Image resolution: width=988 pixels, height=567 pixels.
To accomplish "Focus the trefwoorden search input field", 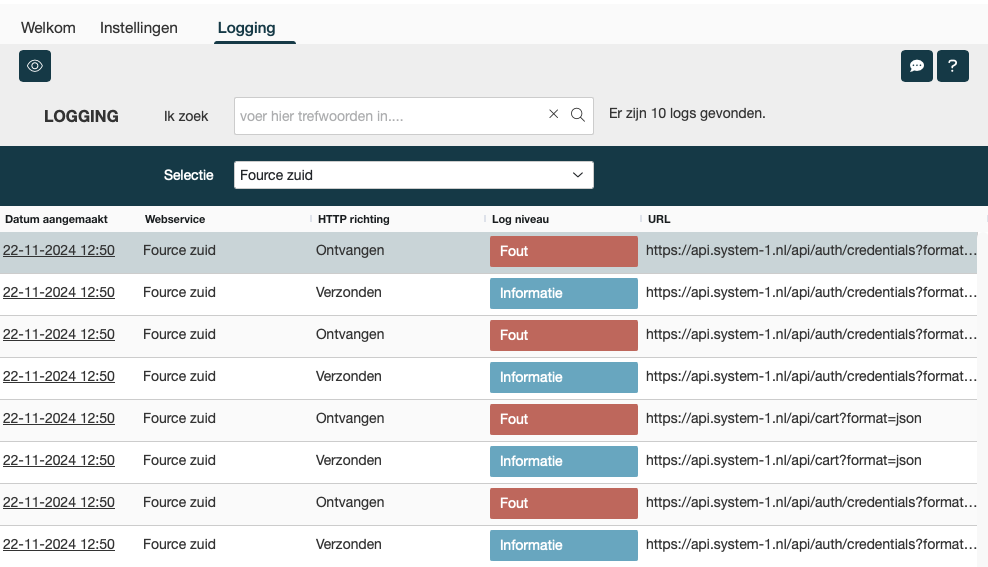I will (x=390, y=116).
